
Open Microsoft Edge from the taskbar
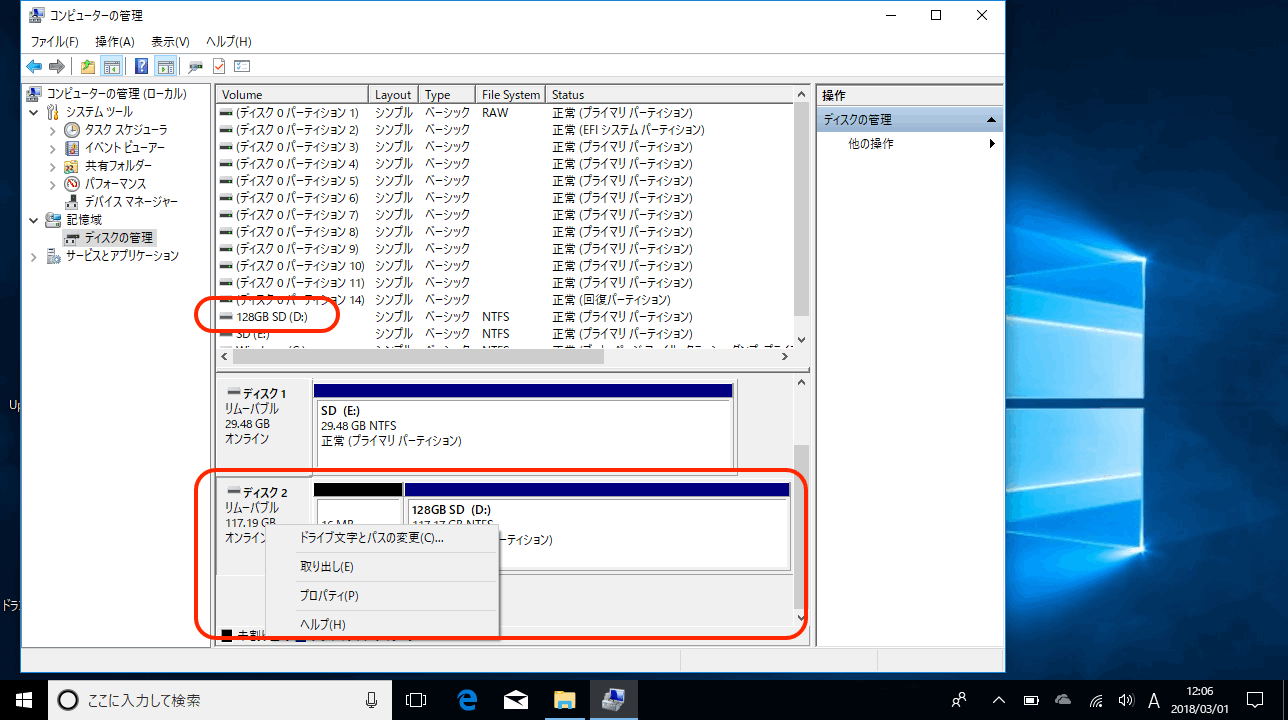click(x=467, y=699)
